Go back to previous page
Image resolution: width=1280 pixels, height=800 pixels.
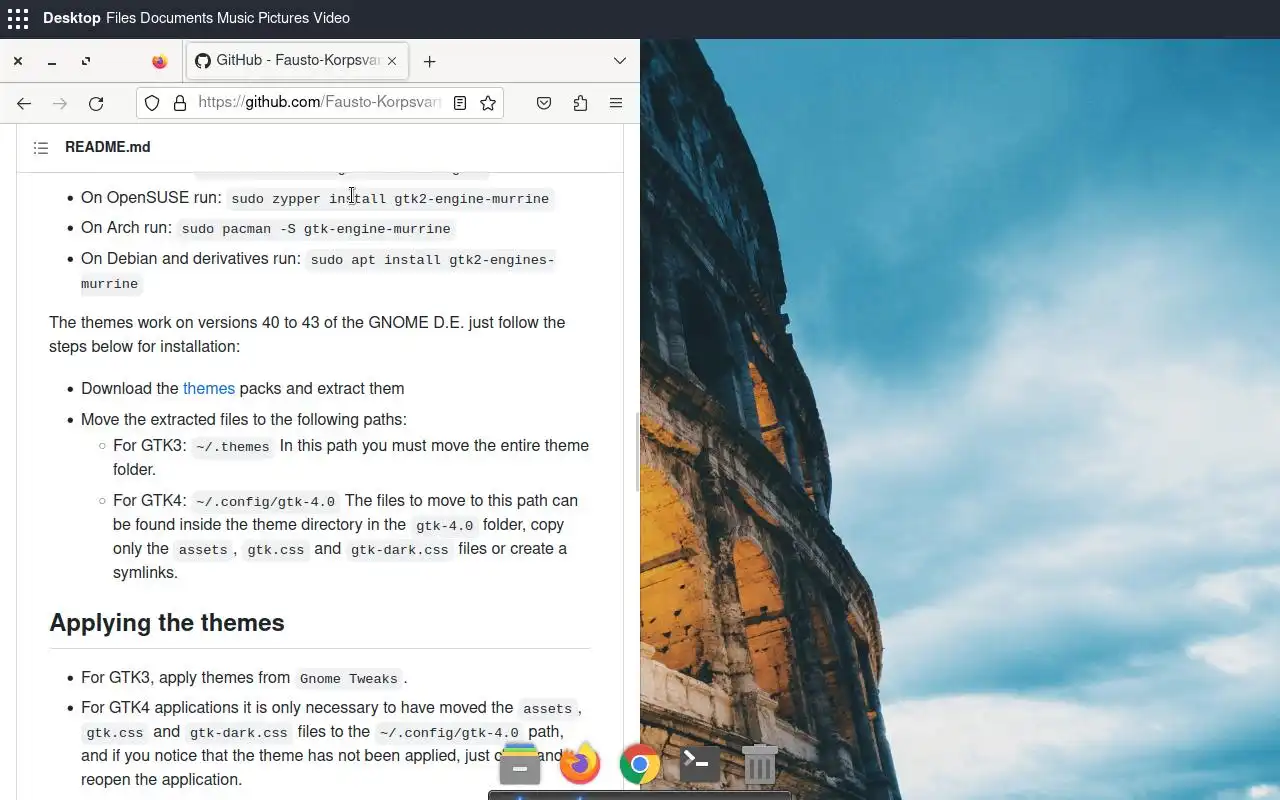tap(24, 103)
